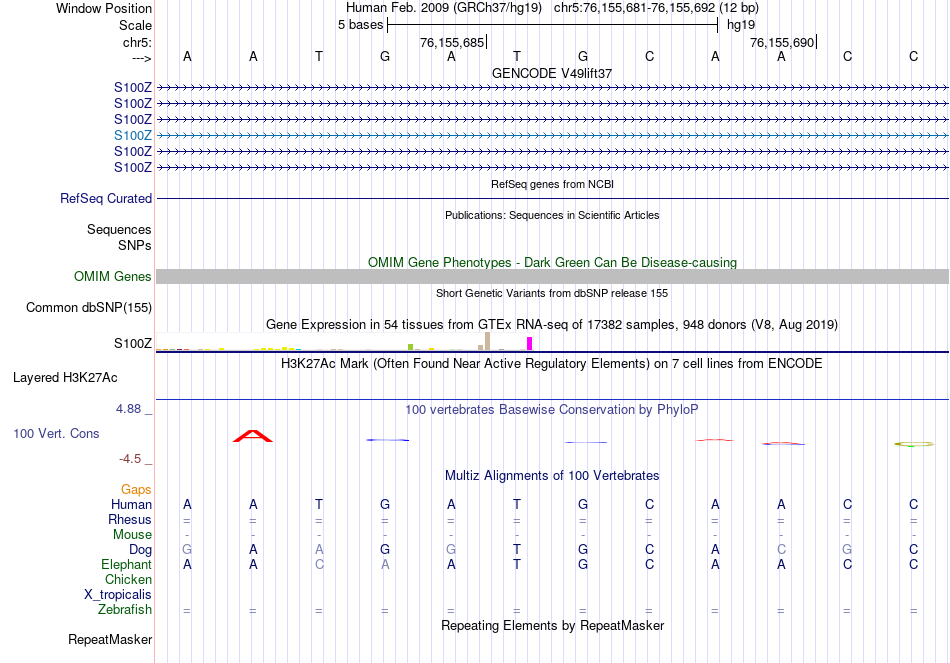
Task: Click the Layered H3K27Ac track label
Action: [65, 378]
